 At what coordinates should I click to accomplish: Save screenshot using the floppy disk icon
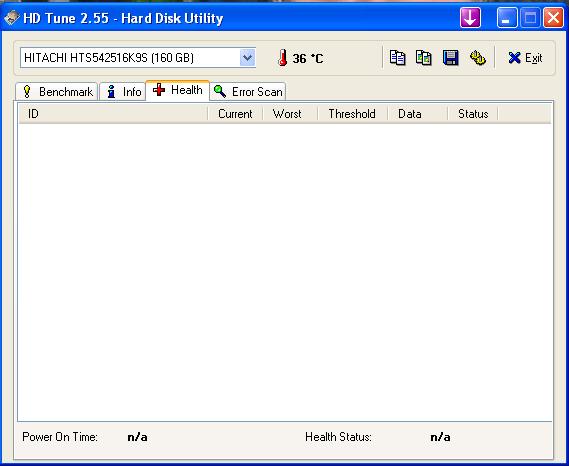coord(451,58)
